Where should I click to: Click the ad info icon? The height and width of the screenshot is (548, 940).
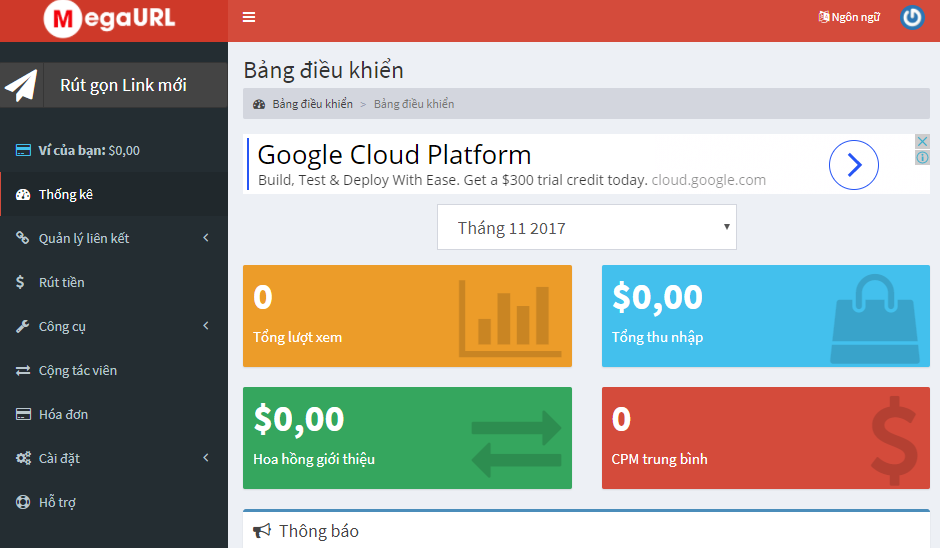tap(922, 157)
